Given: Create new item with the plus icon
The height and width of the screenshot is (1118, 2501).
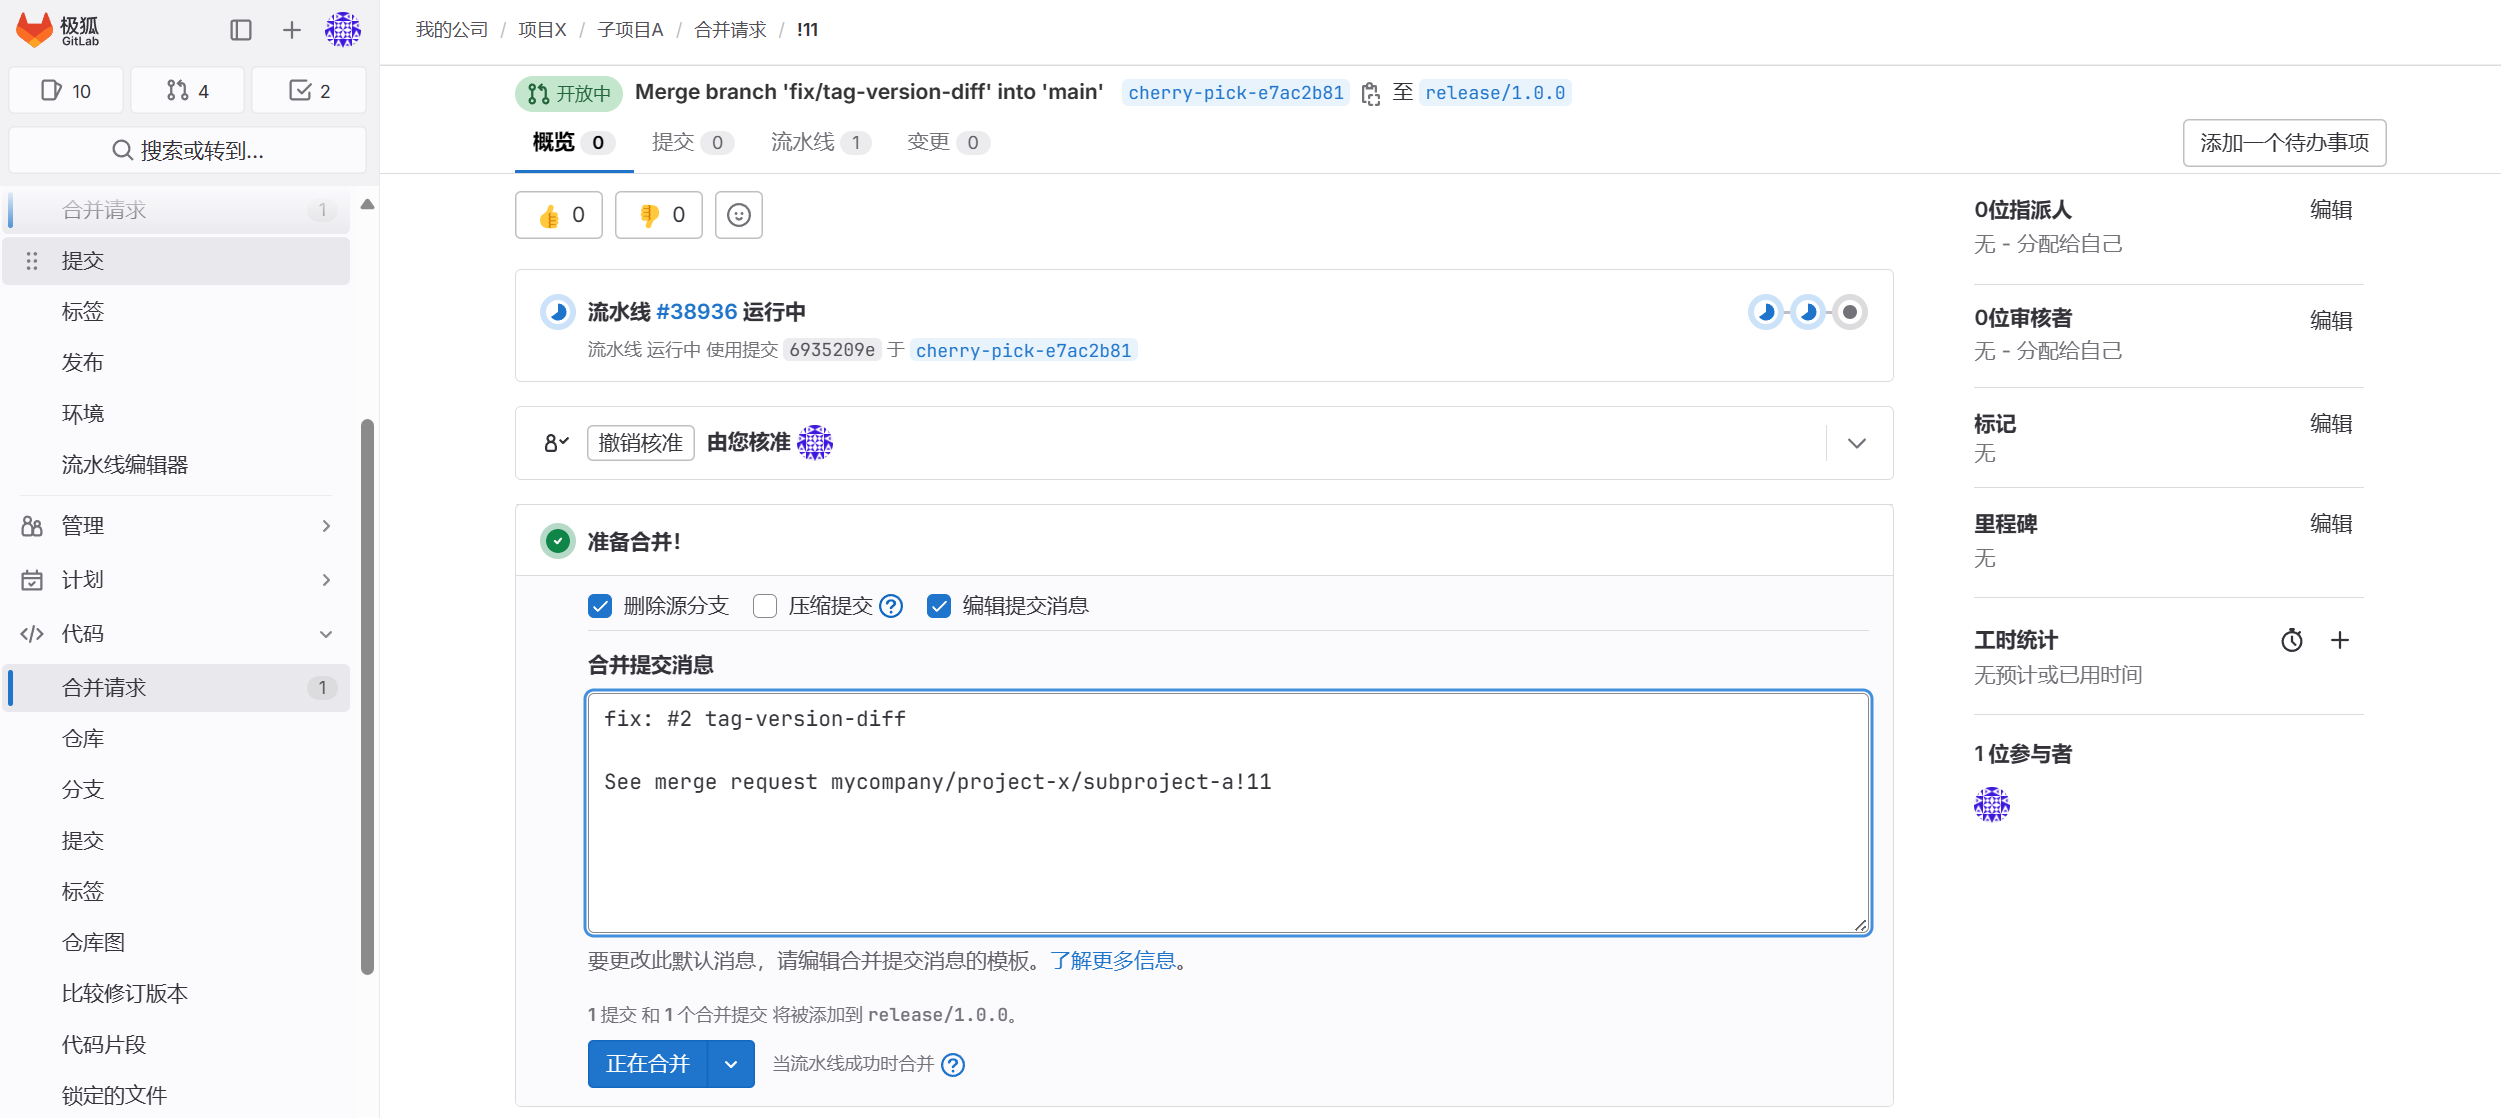Looking at the screenshot, I should (291, 30).
